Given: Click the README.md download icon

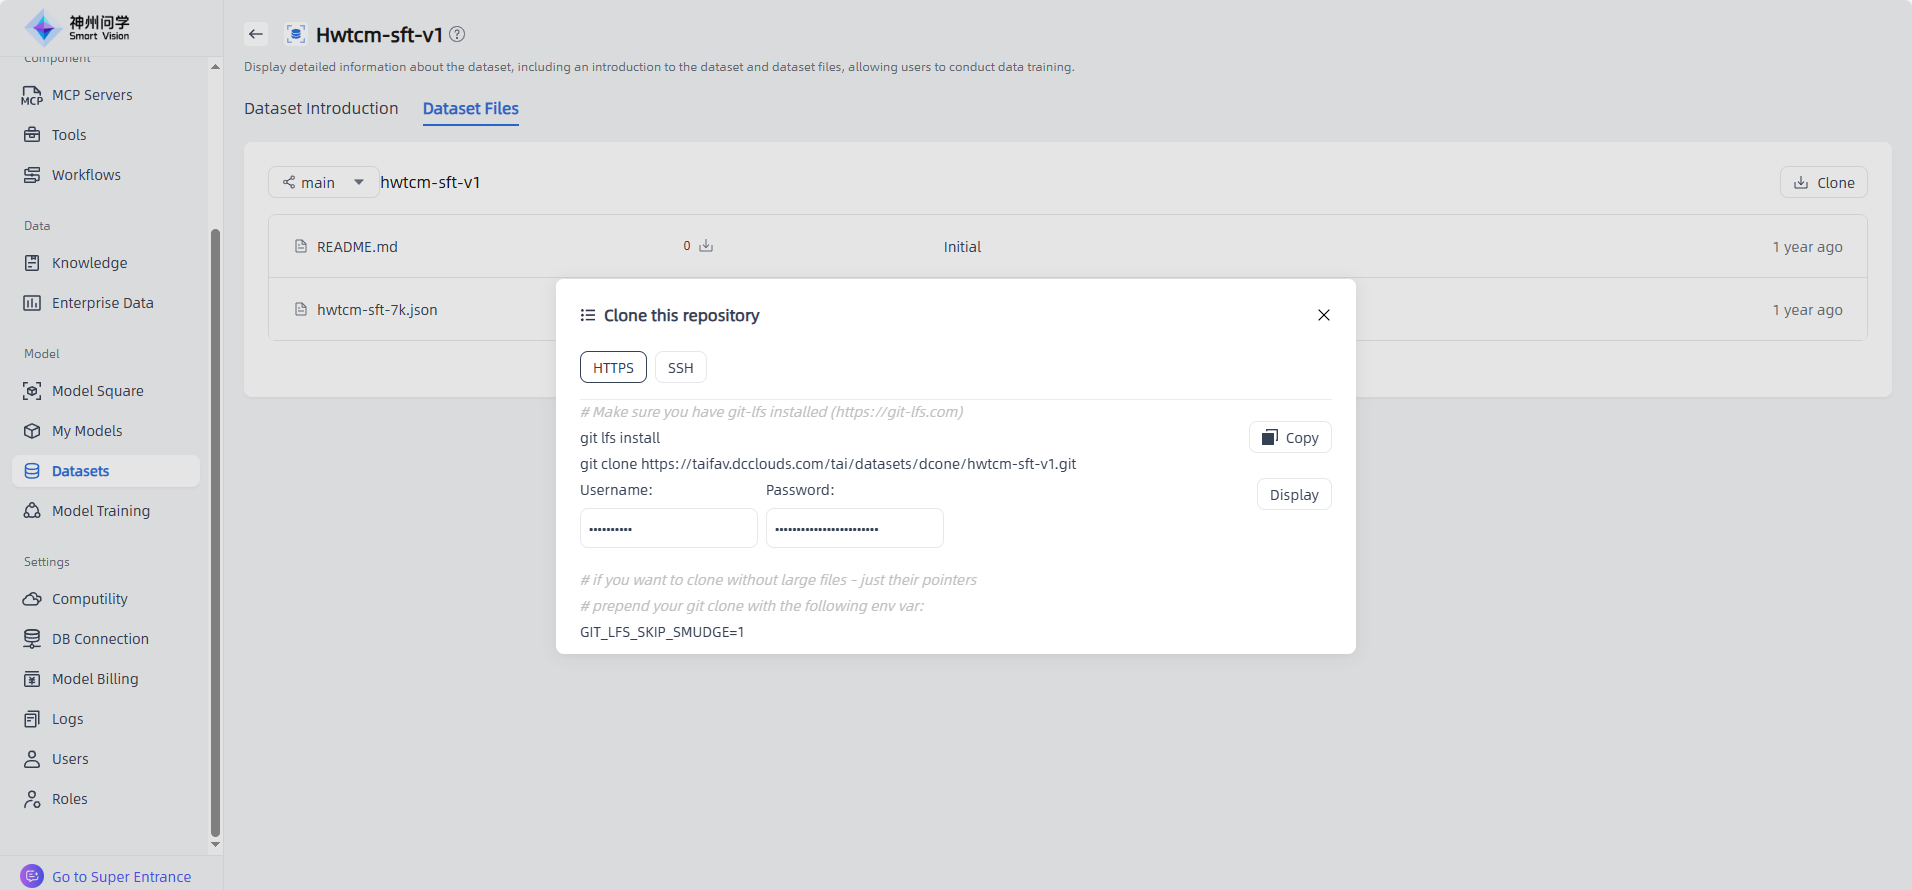Looking at the screenshot, I should tap(706, 246).
